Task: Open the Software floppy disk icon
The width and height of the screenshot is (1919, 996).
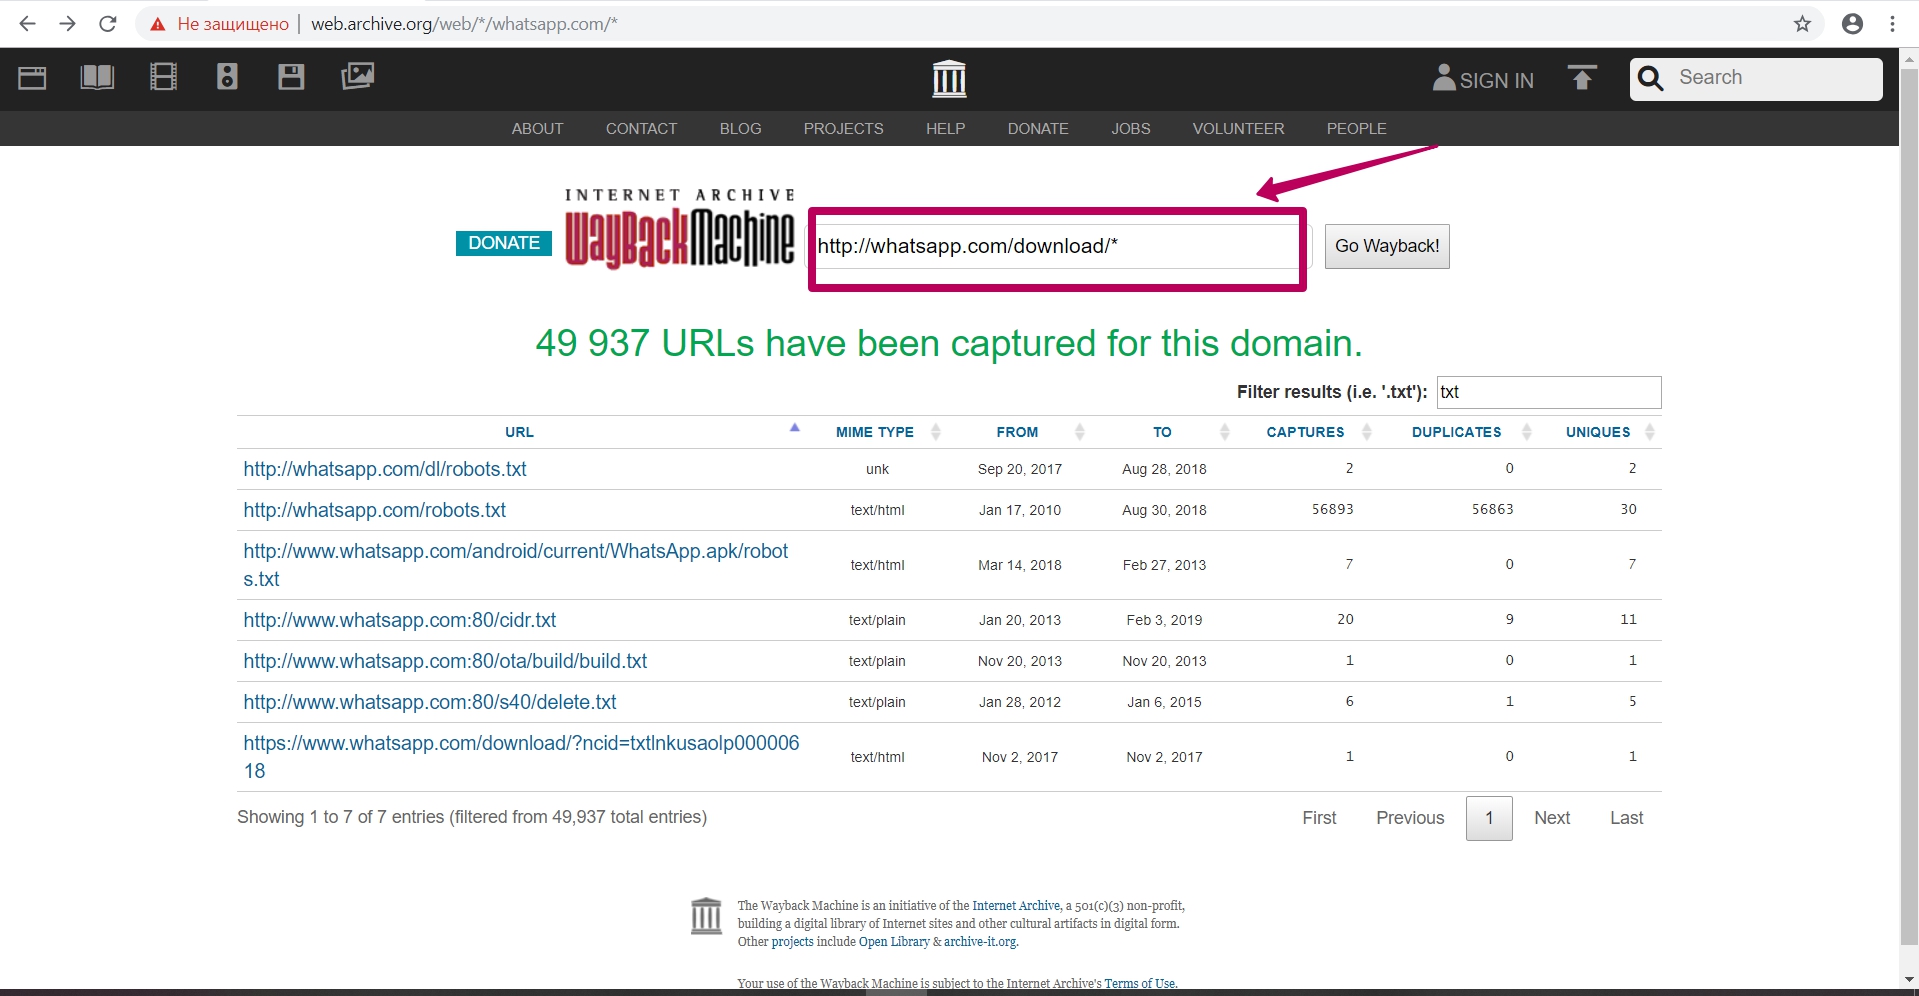Action: point(291,77)
